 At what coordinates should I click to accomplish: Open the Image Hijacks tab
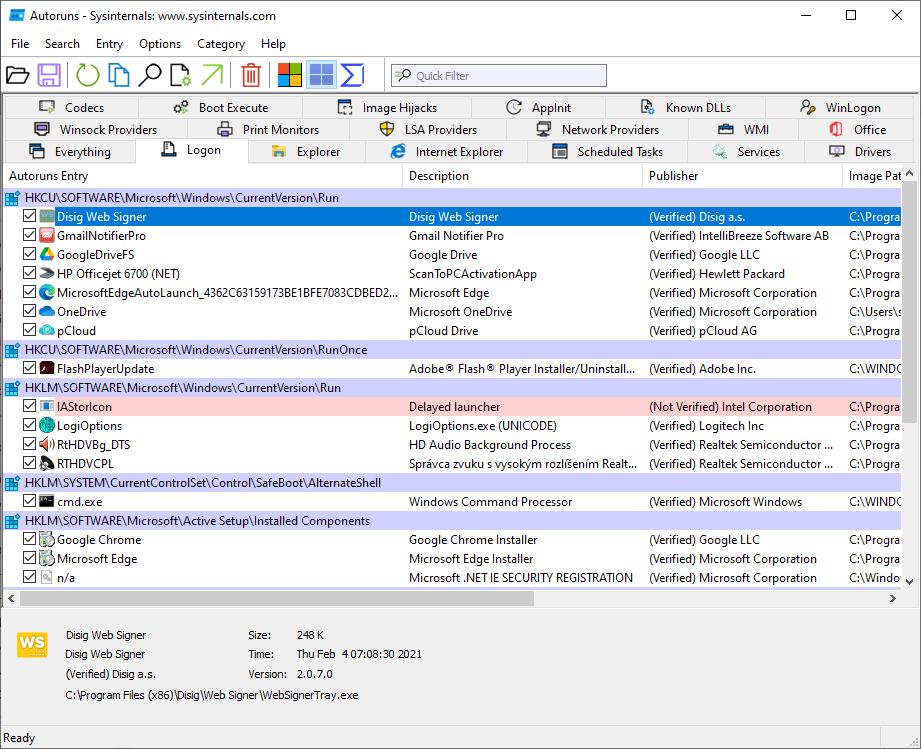click(x=387, y=108)
